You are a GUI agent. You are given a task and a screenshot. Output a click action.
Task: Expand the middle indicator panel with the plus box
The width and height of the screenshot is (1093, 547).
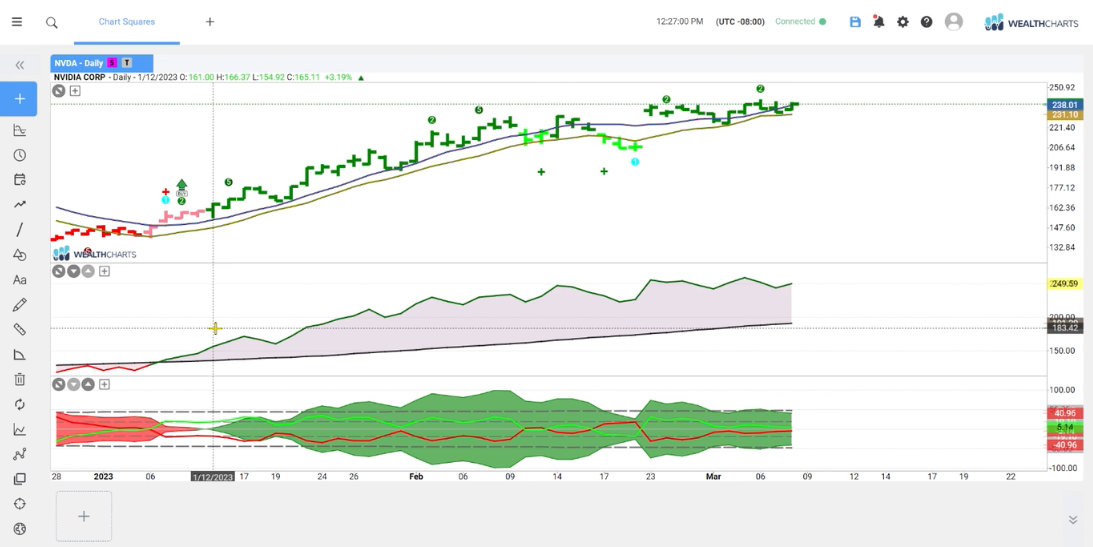[104, 271]
